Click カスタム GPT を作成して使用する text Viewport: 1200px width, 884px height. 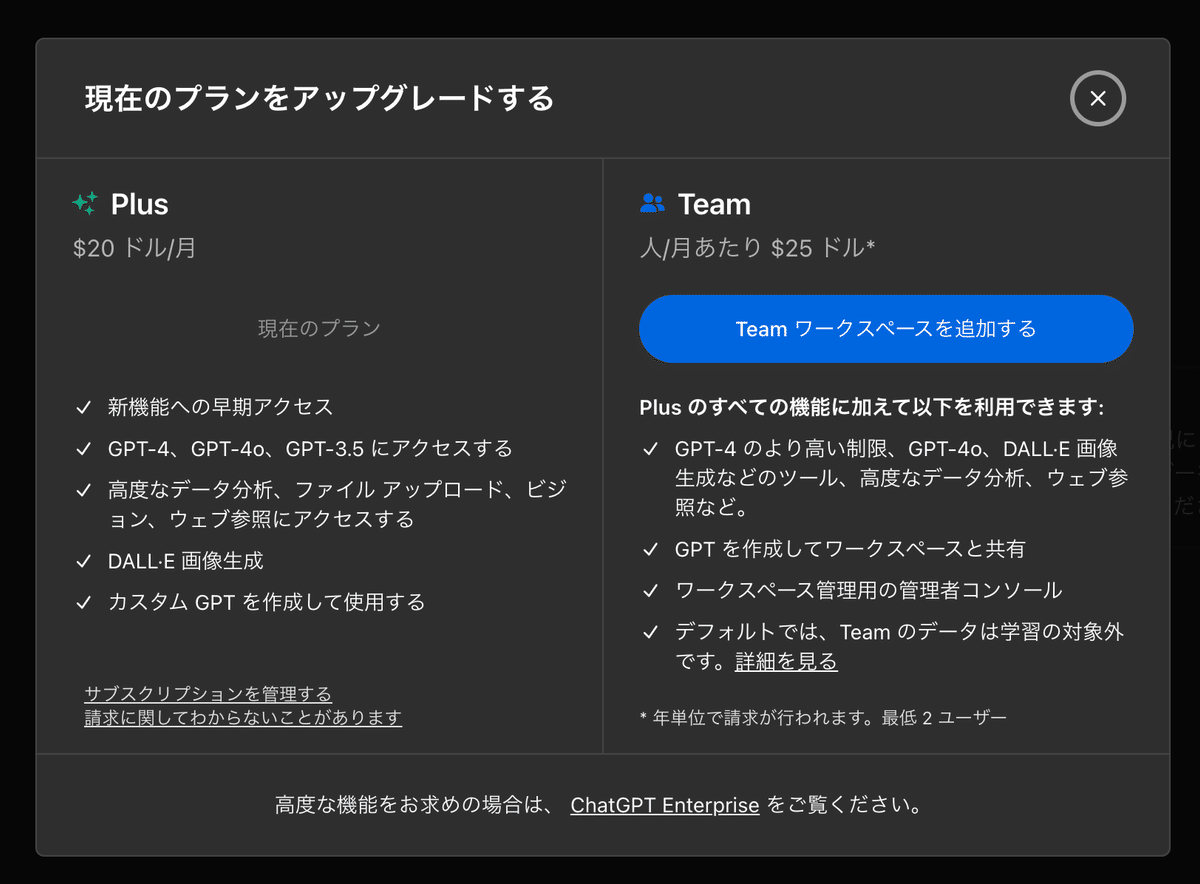coord(266,602)
